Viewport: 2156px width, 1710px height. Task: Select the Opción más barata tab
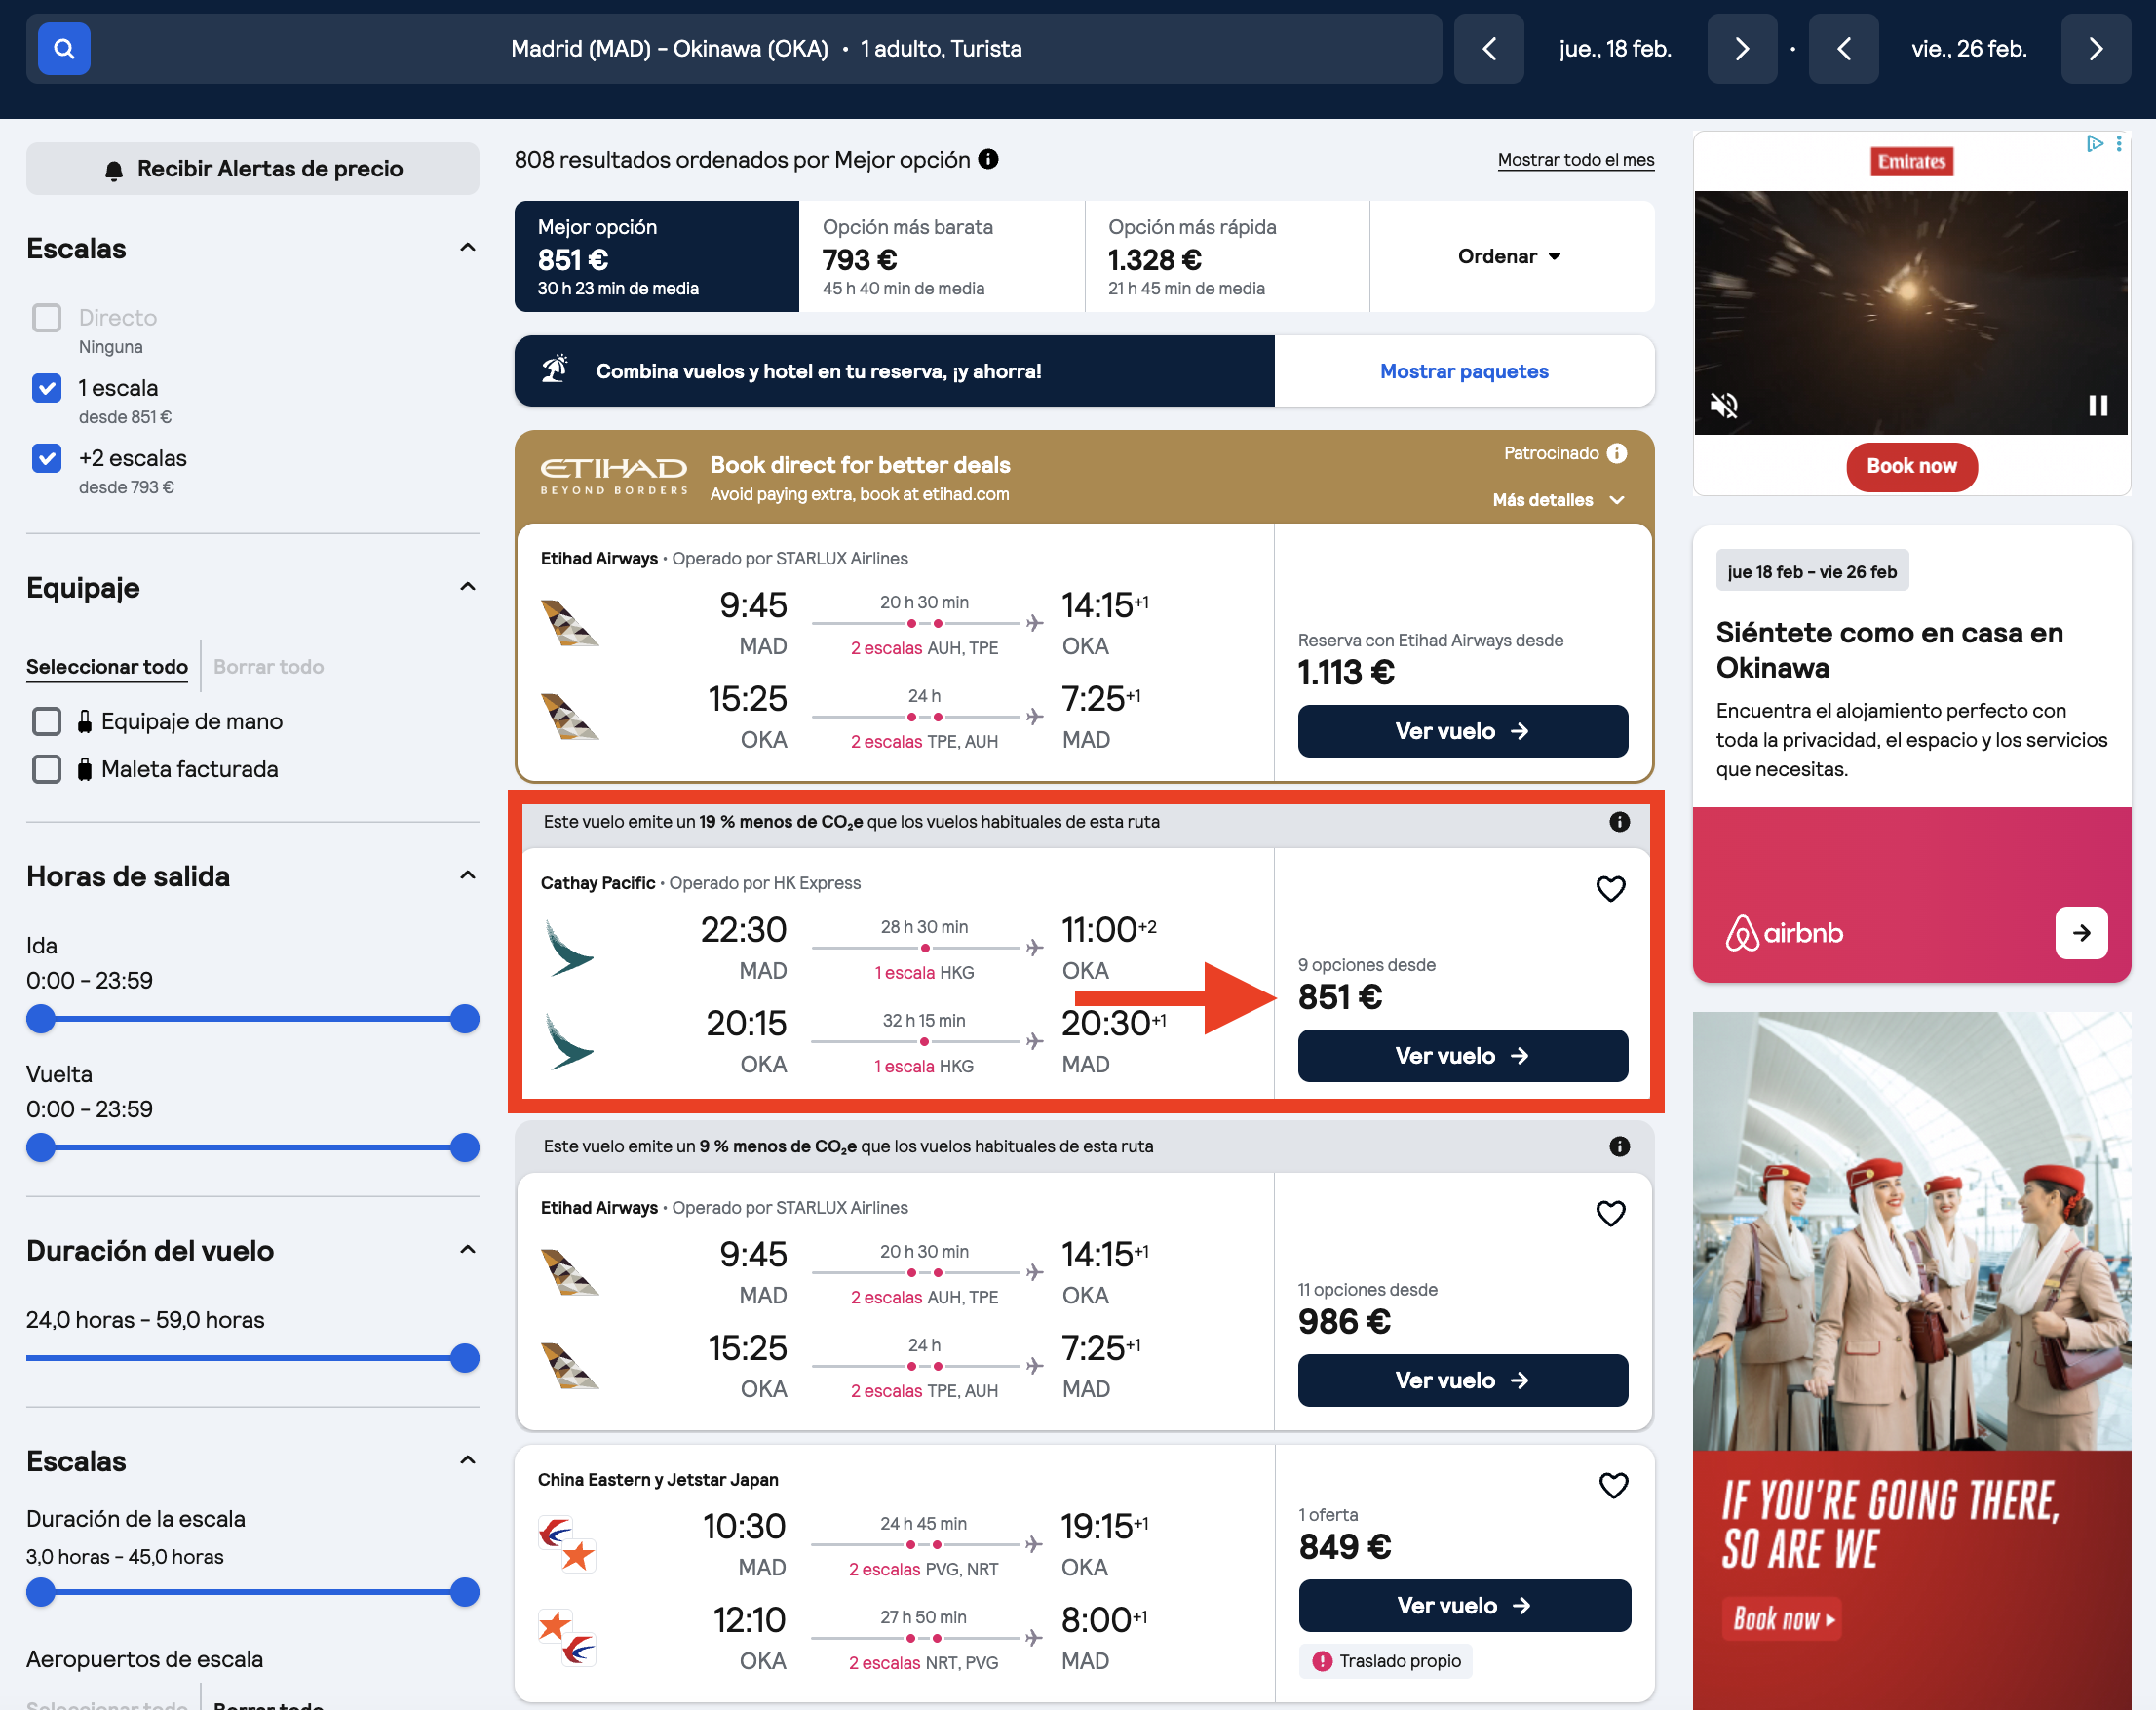click(942, 256)
